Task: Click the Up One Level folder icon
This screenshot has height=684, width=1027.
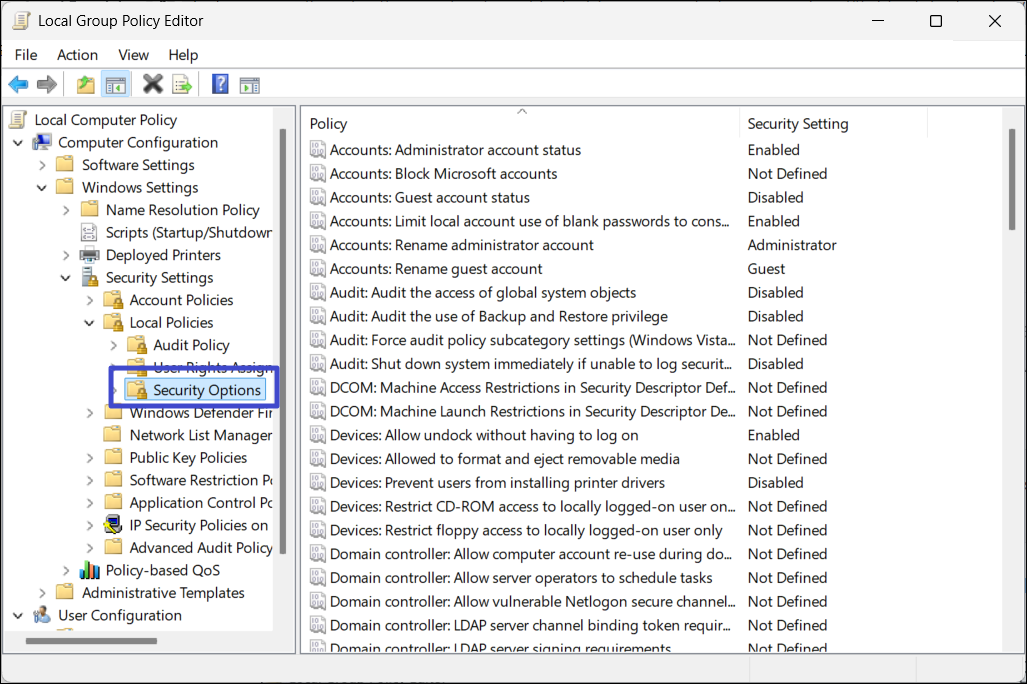Action: click(x=86, y=85)
